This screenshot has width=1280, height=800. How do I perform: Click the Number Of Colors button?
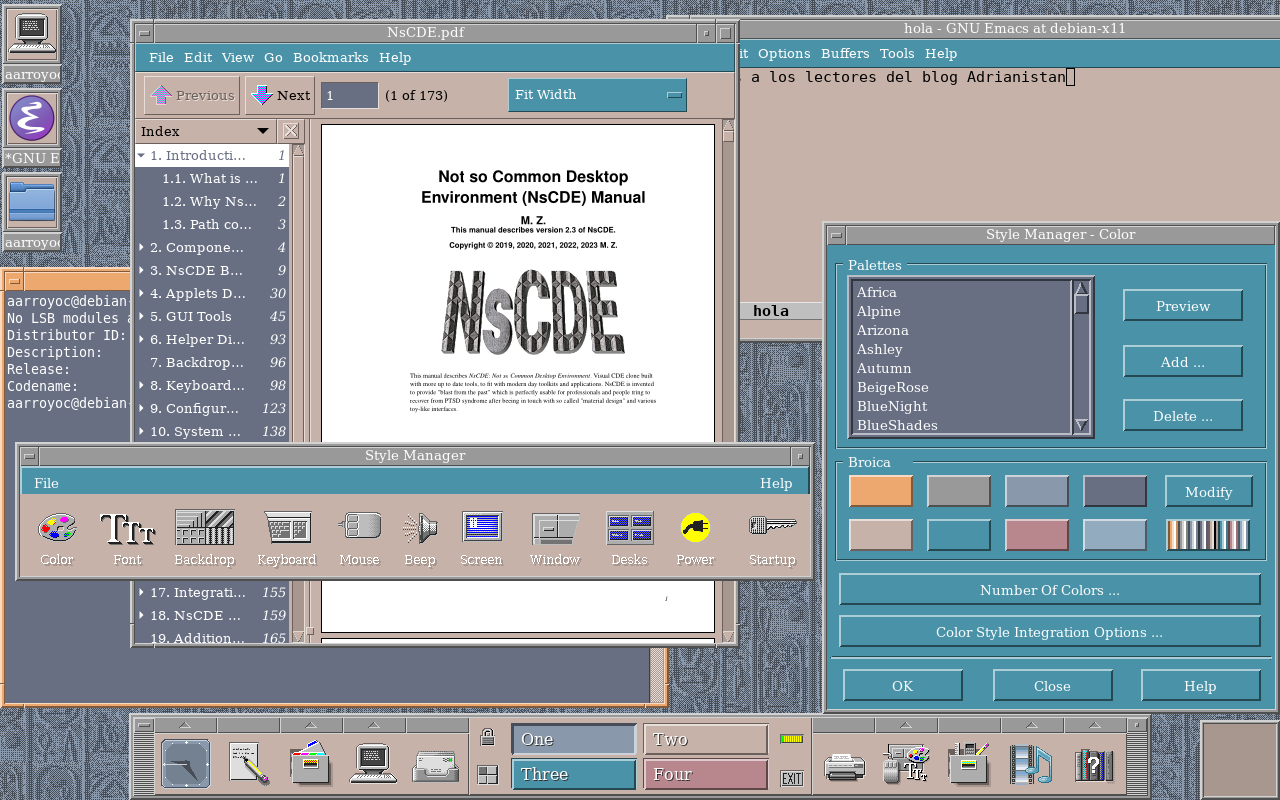point(1049,590)
